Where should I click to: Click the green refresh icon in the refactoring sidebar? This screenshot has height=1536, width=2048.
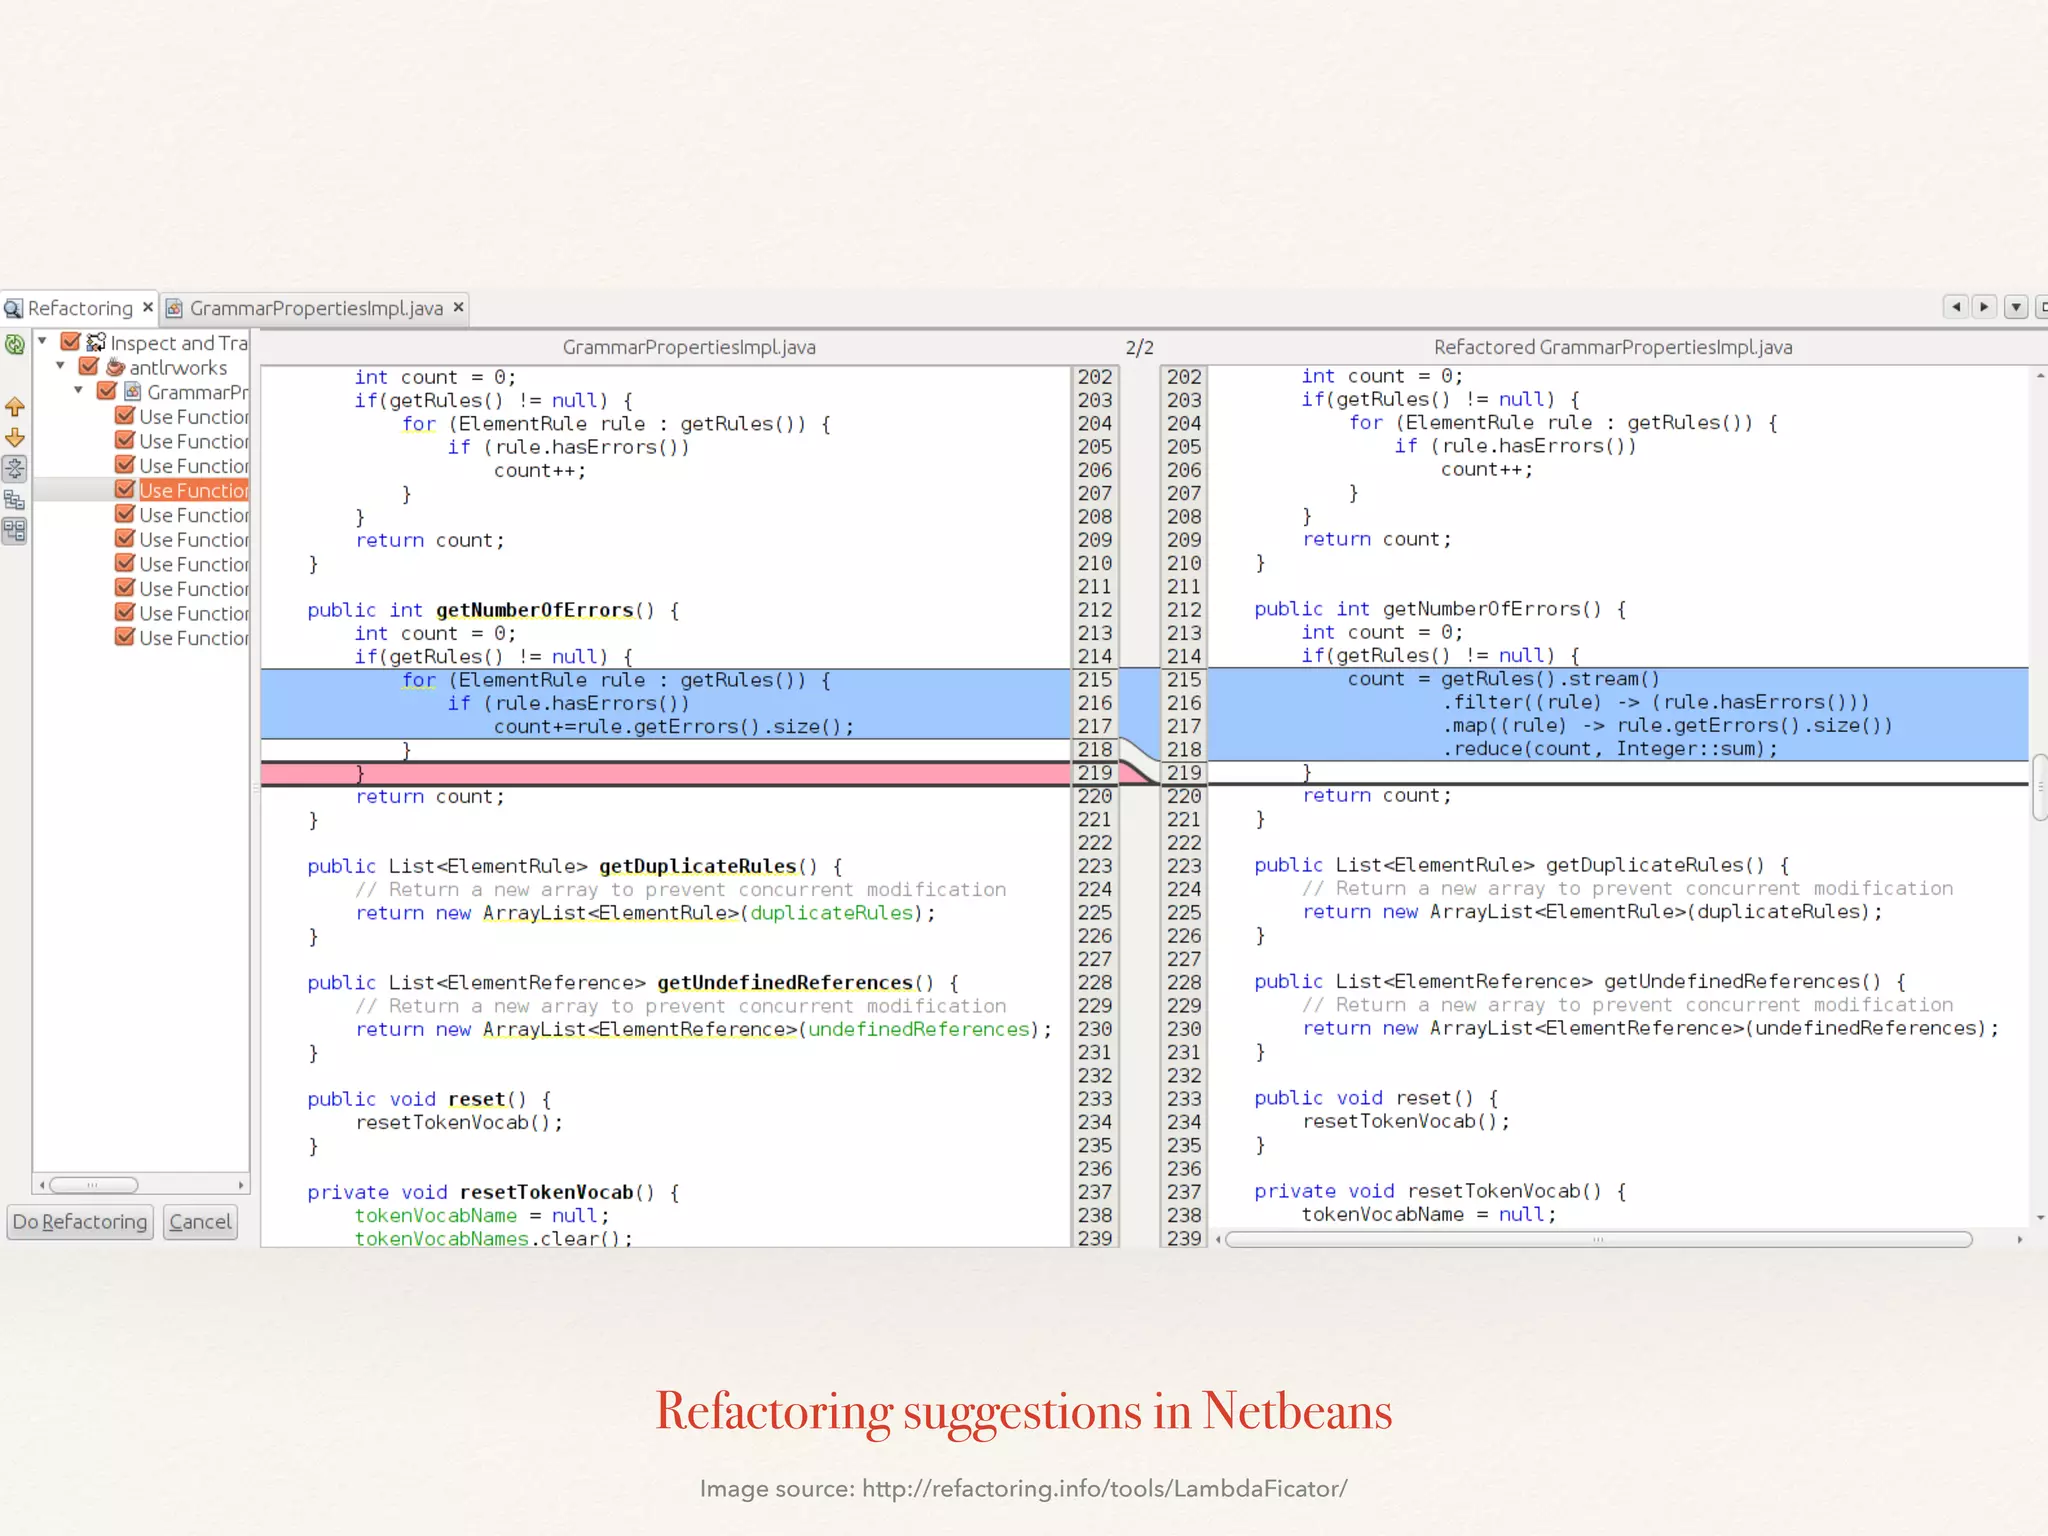(15, 345)
